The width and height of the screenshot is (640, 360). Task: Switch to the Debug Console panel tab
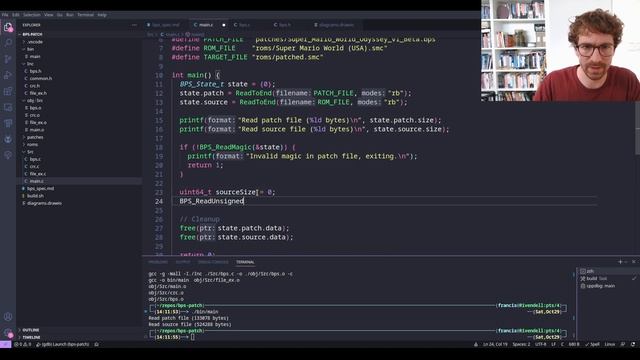click(213, 262)
